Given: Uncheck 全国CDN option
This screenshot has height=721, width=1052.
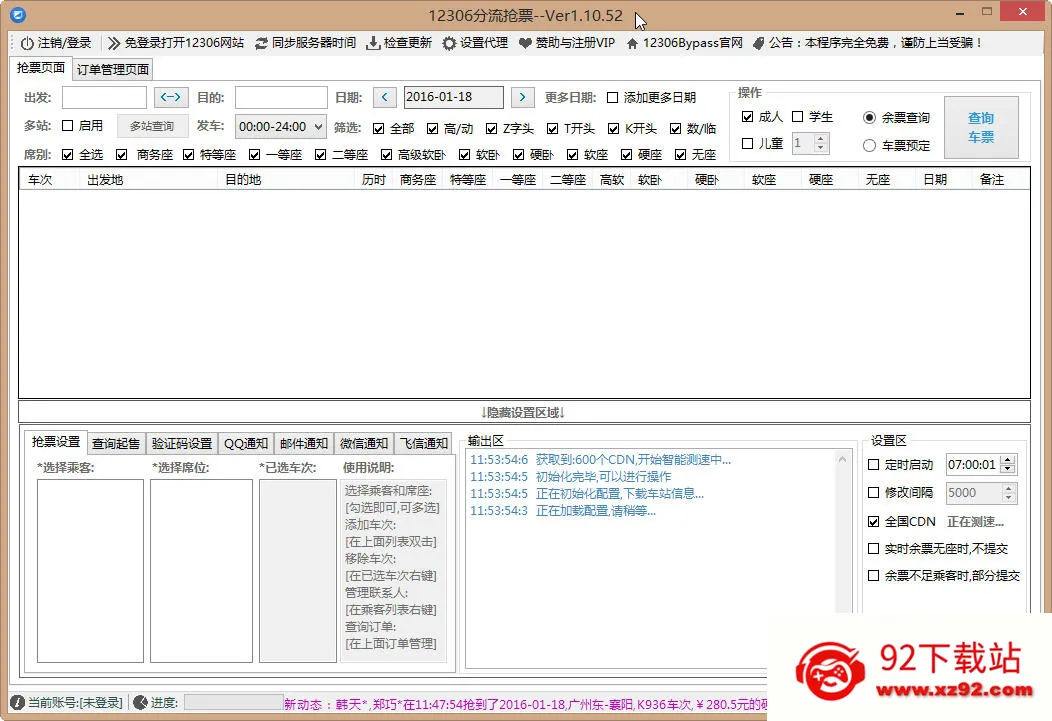Looking at the screenshot, I should (x=873, y=521).
